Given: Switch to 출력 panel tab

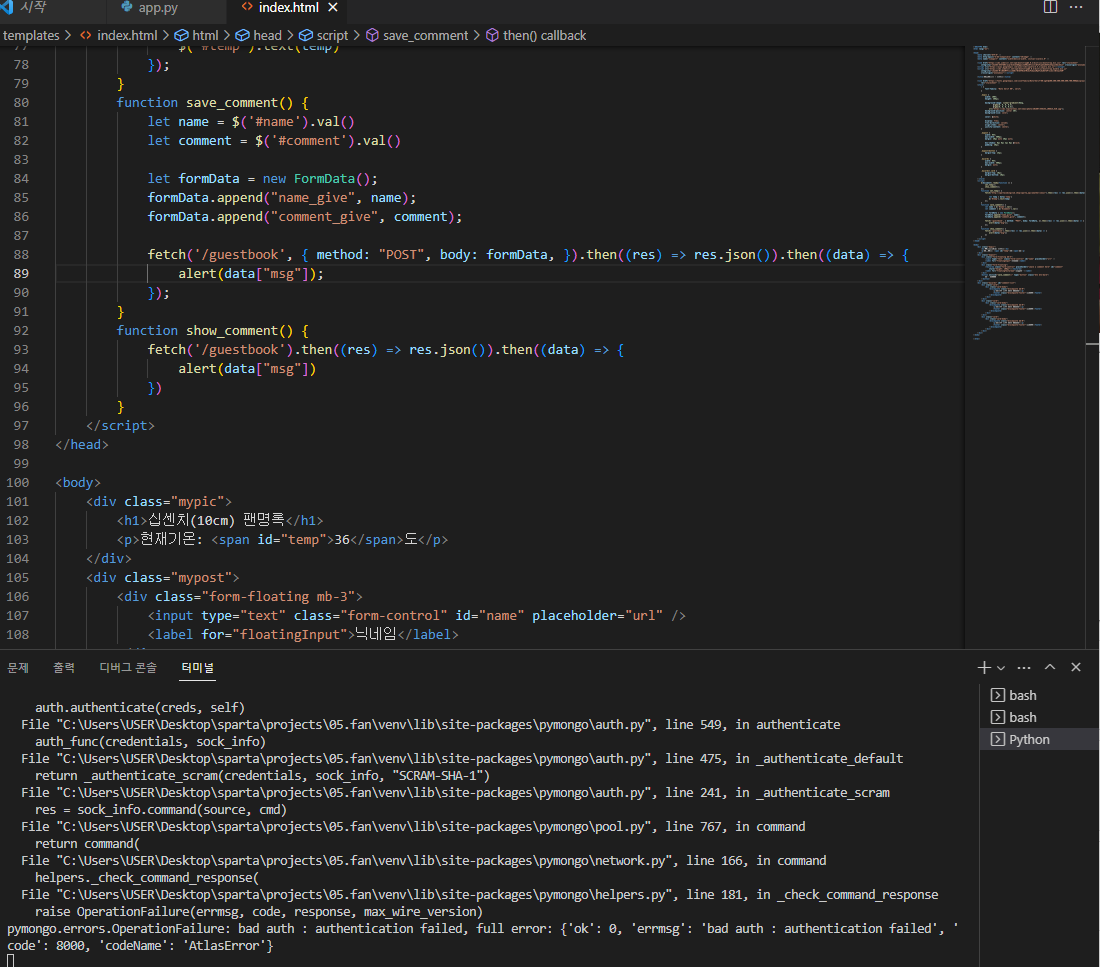Looking at the screenshot, I should tap(64, 667).
